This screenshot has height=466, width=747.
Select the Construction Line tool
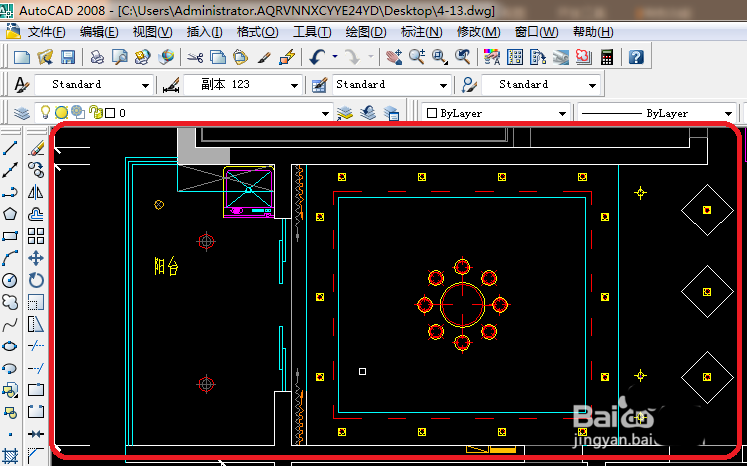pos(10,170)
